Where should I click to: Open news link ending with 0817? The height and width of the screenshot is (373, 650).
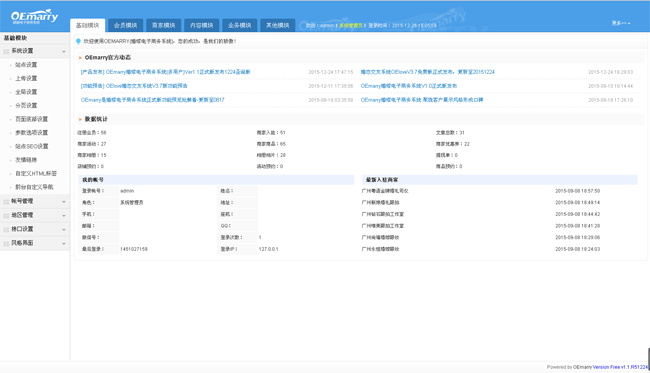[x=153, y=100]
